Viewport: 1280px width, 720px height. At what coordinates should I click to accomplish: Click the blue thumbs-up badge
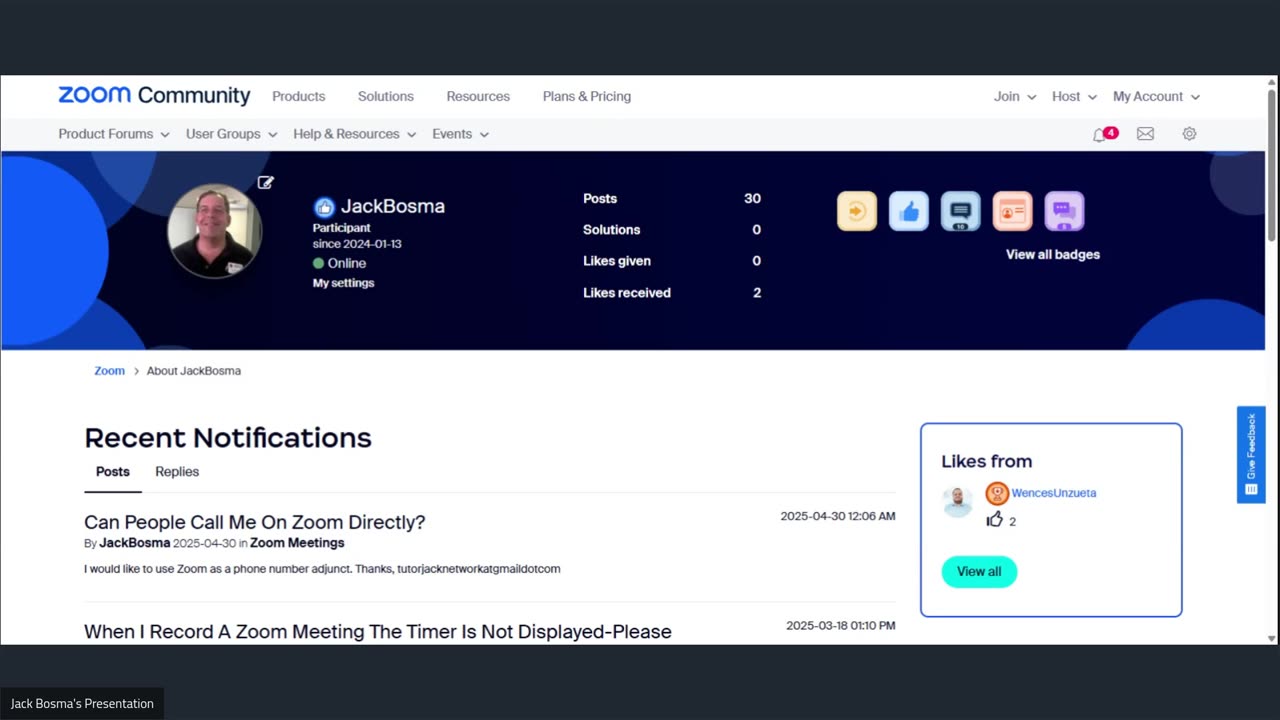point(909,211)
